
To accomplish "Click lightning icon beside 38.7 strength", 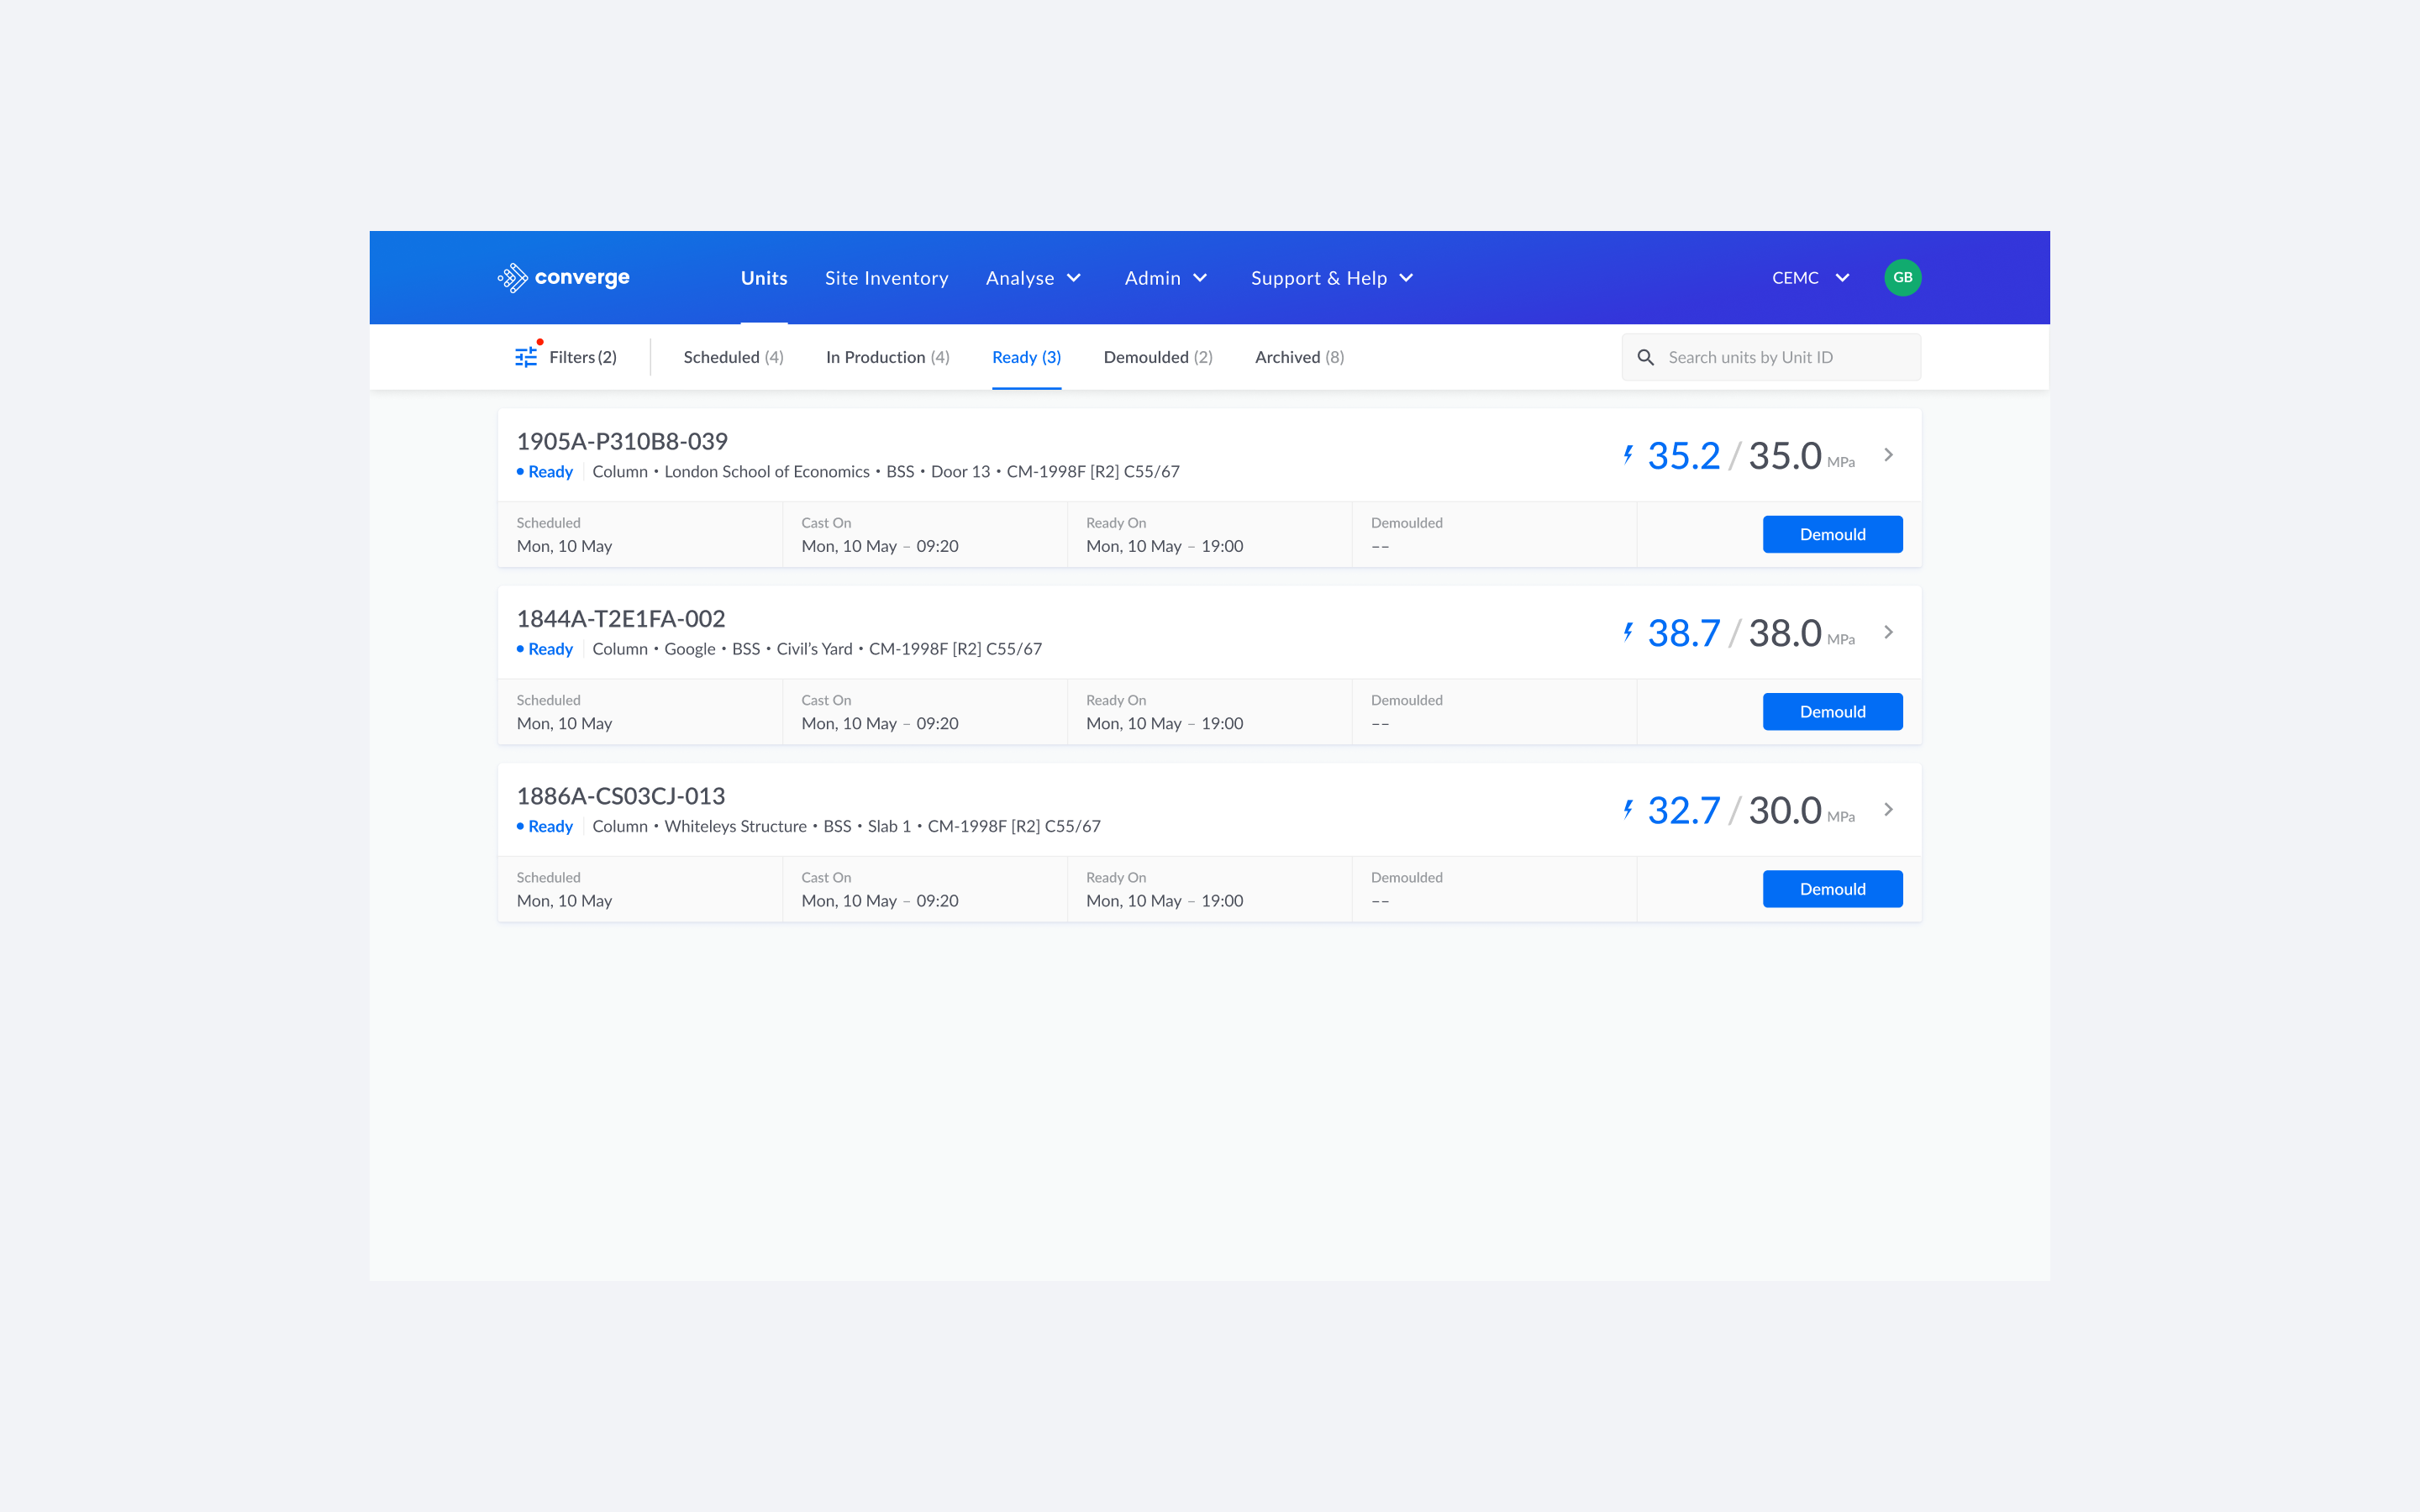I will 1628,632.
